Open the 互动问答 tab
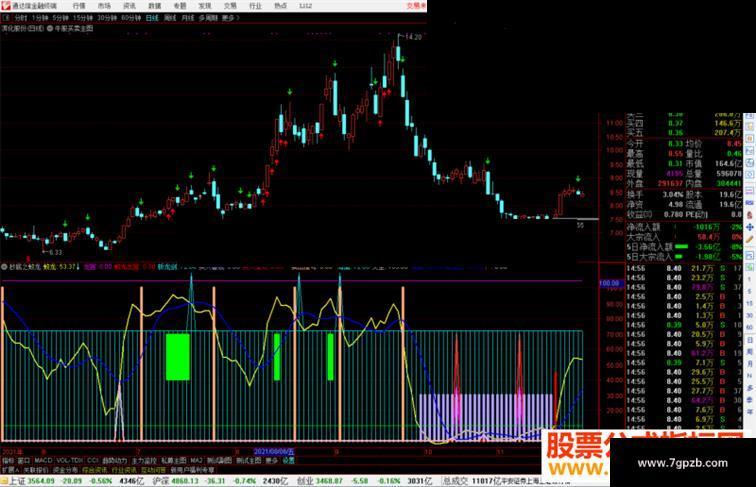756x487 pixels. click(x=153, y=470)
